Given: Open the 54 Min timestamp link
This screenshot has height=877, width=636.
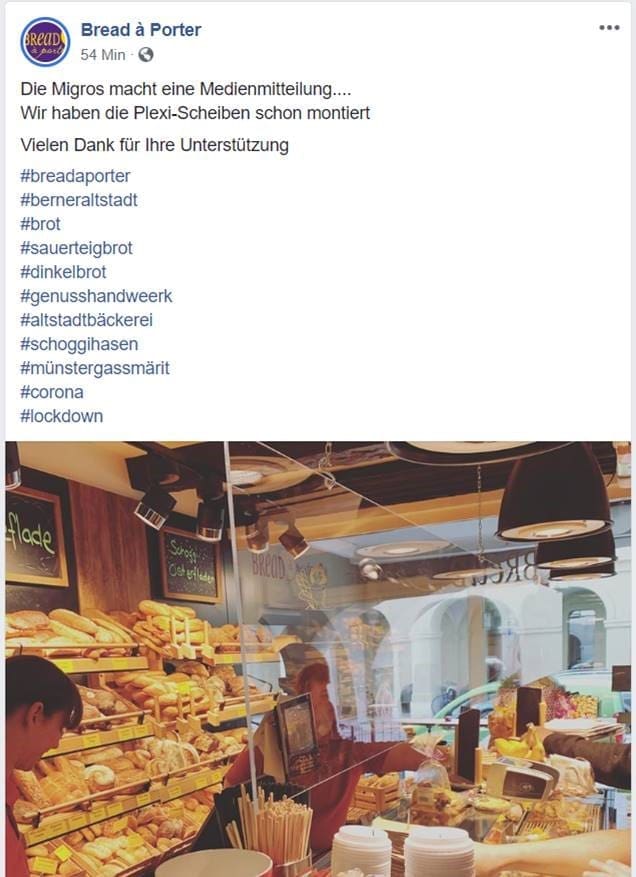Looking at the screenshot, I should click(x=103, y=55).
